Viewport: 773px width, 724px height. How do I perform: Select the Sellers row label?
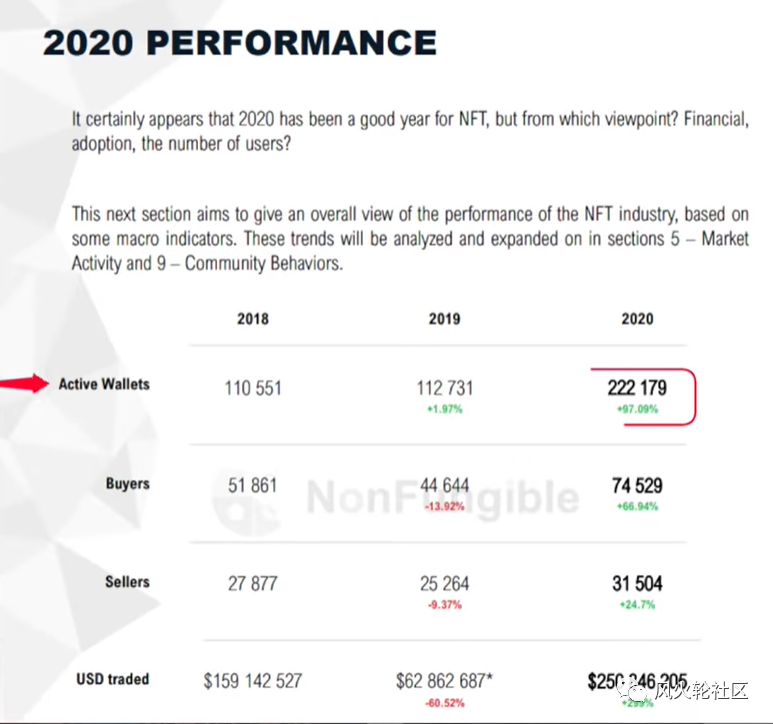point(127,581)
